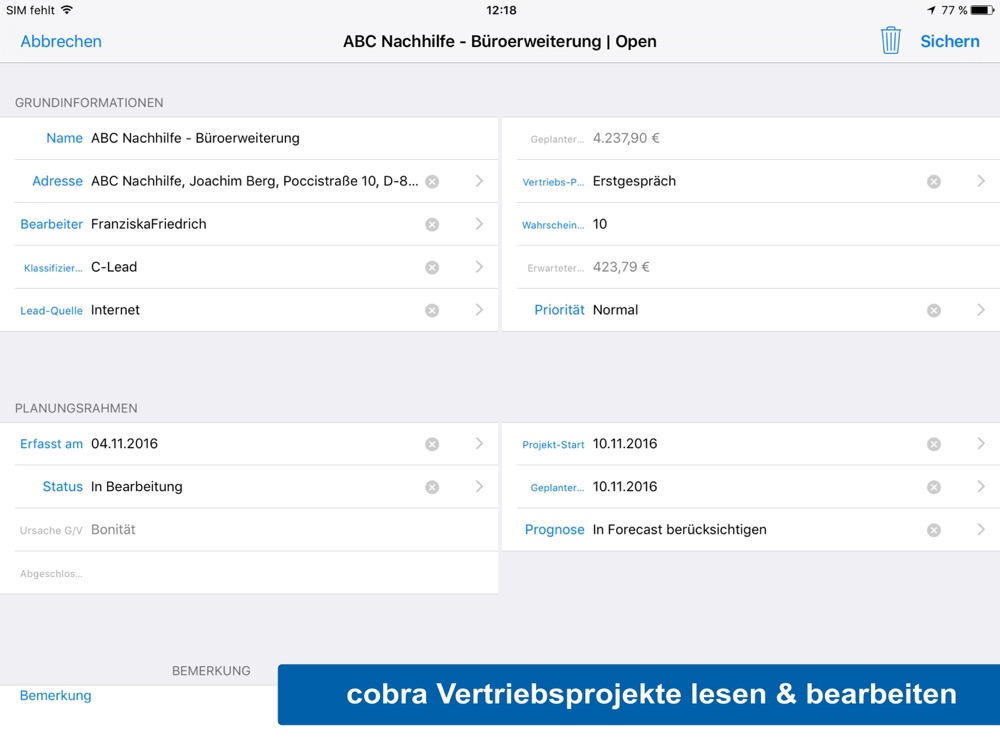Clear the Priorität Normal value
Screen dimensions: 1000x750
pyautogui.click(x=934, y=311)
